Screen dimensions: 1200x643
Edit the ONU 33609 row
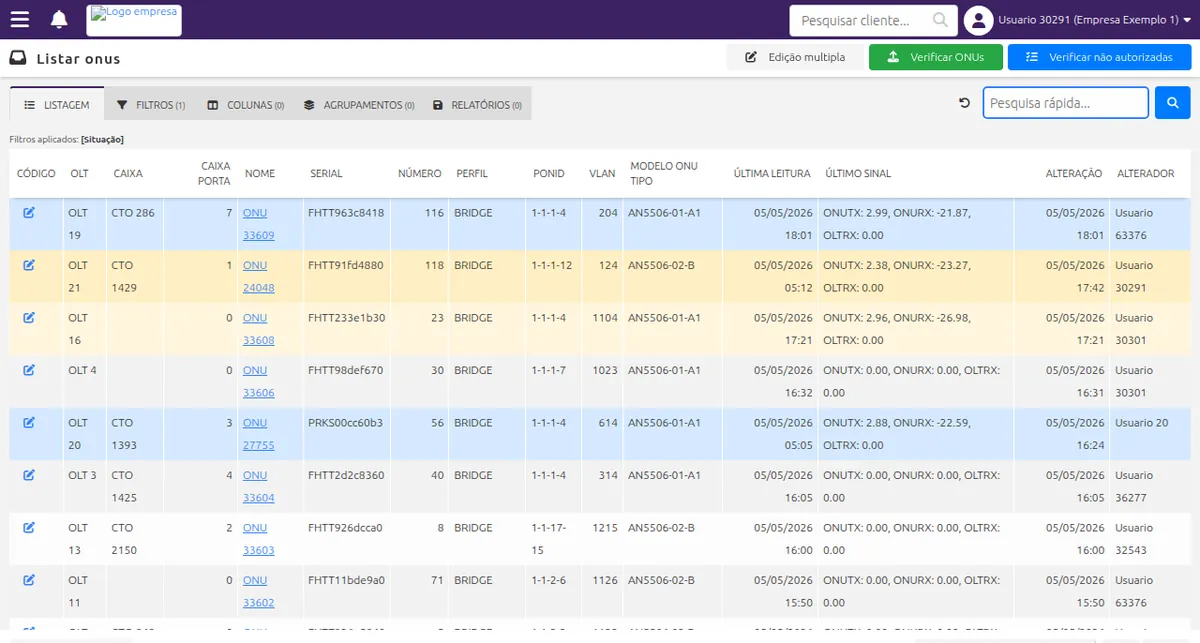coord(29,212)
